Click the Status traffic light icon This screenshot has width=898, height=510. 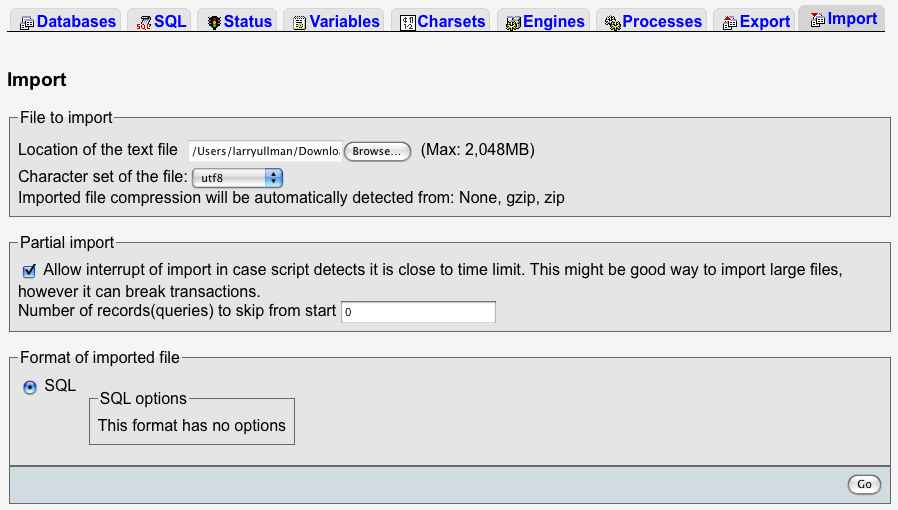click(x=214, y=22)
